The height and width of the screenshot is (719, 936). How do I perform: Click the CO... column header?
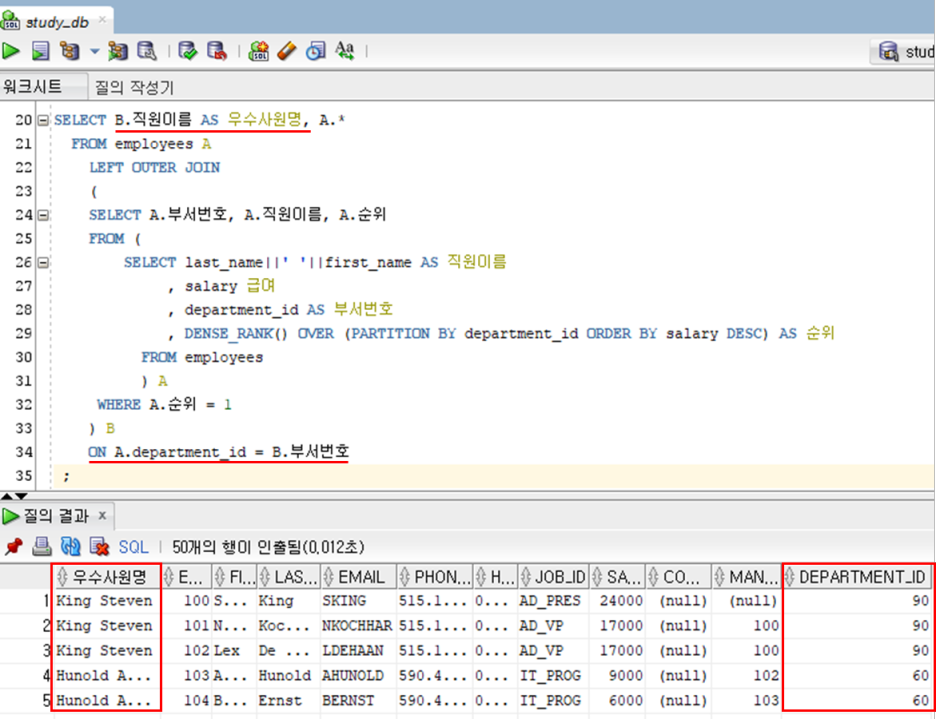[679, 577]
